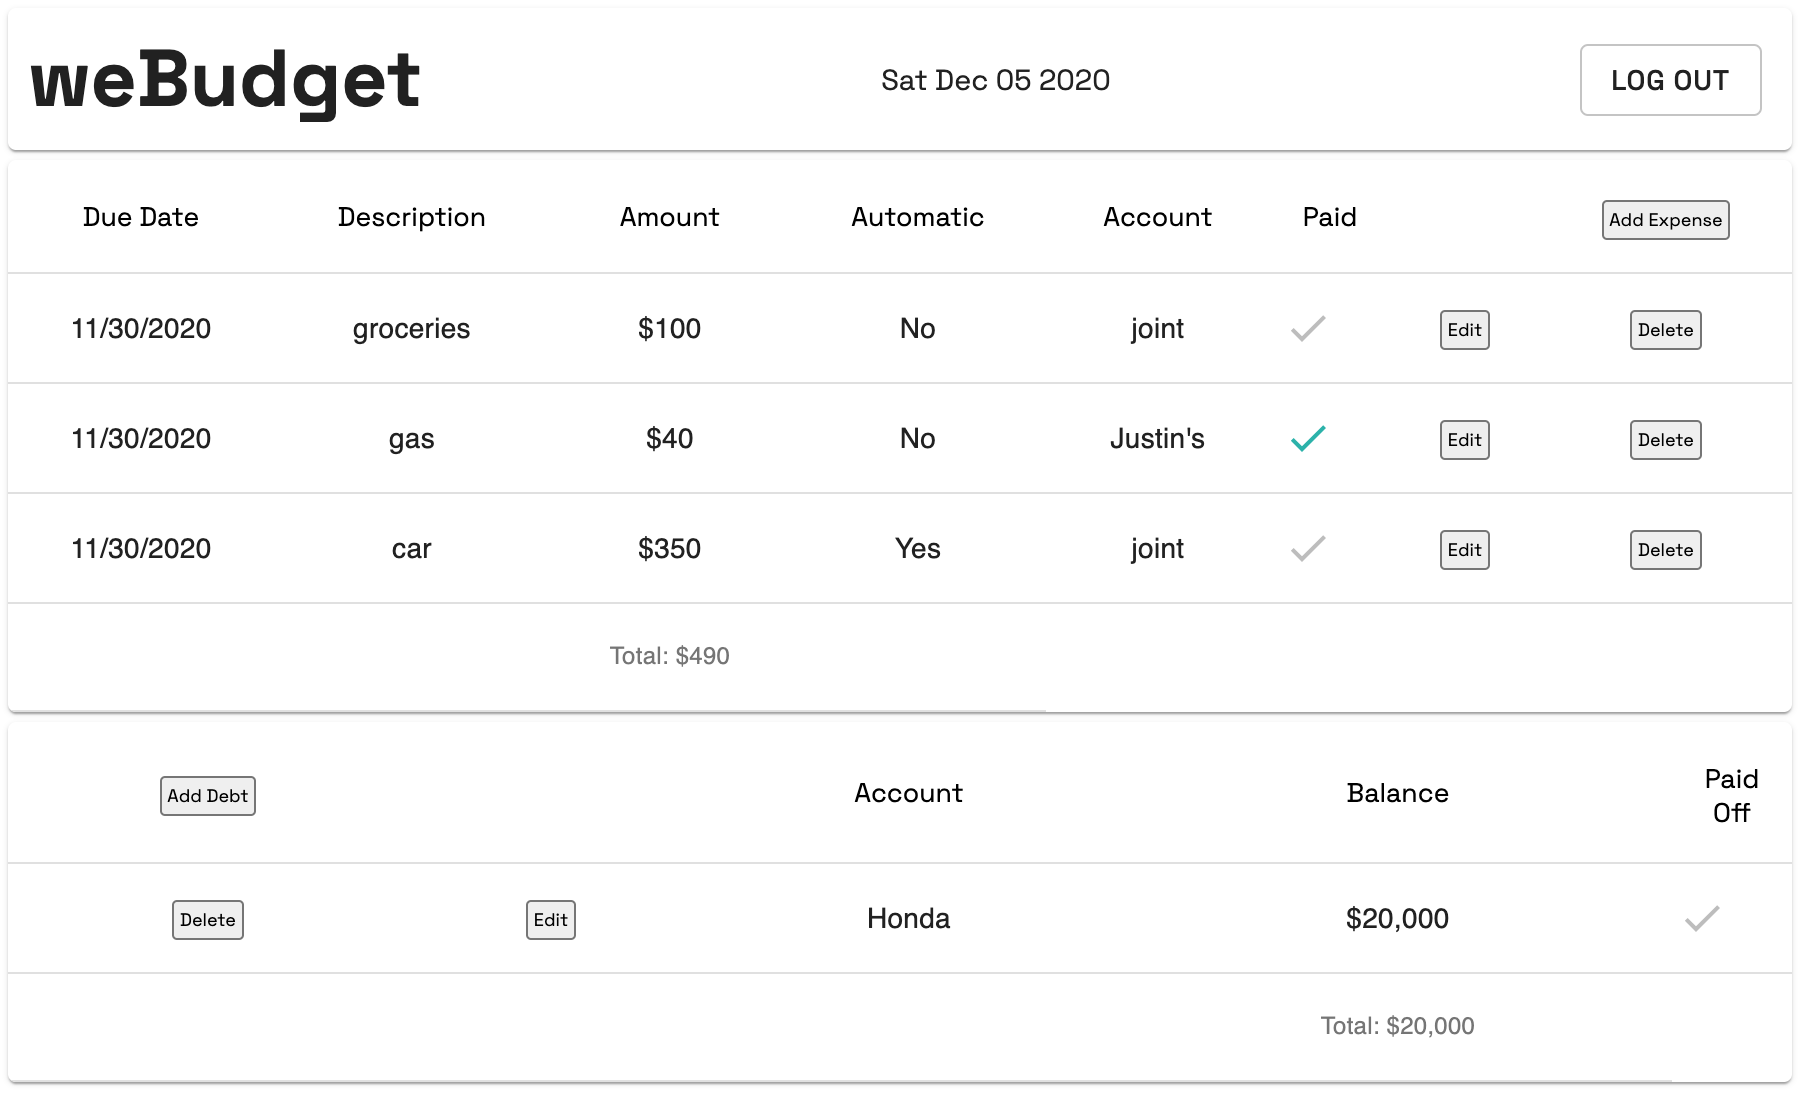Select the car row joint account
The height and width of the screenshot is (1096, 1798).
pyautogui.click(x=1157, y=549)
